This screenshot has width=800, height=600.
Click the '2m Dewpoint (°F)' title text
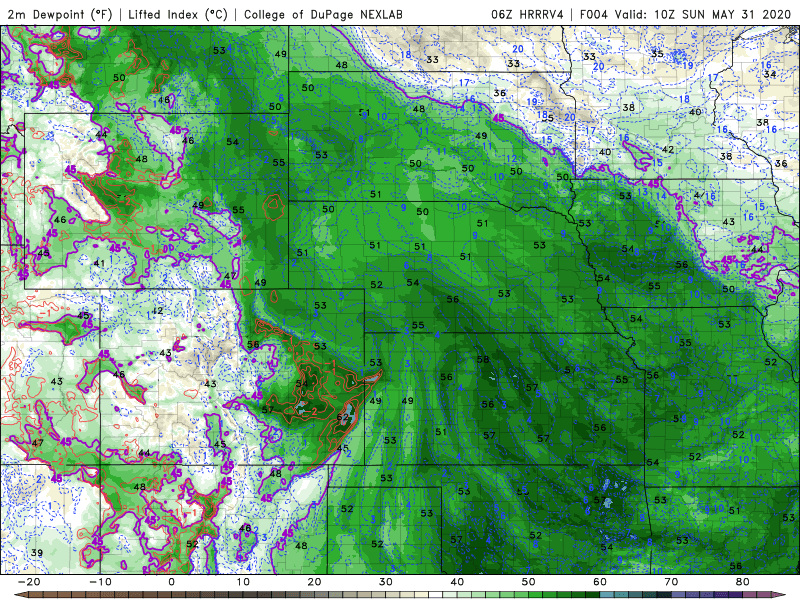(60, 14)
